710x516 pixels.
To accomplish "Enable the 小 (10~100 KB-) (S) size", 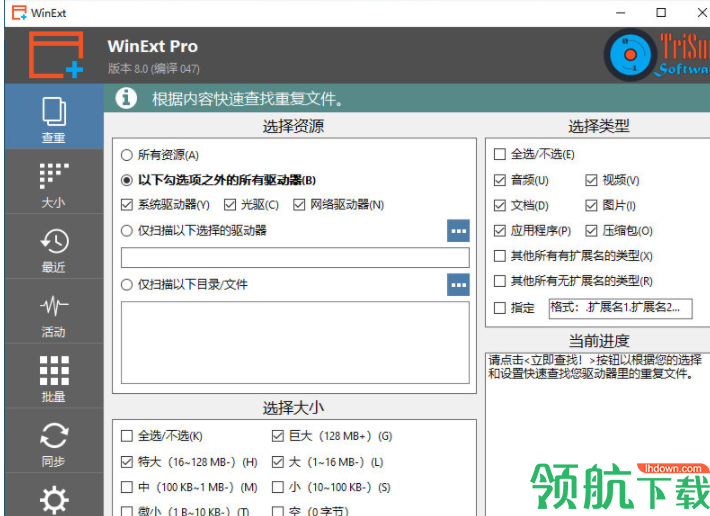I will click(x=278, y=487).
